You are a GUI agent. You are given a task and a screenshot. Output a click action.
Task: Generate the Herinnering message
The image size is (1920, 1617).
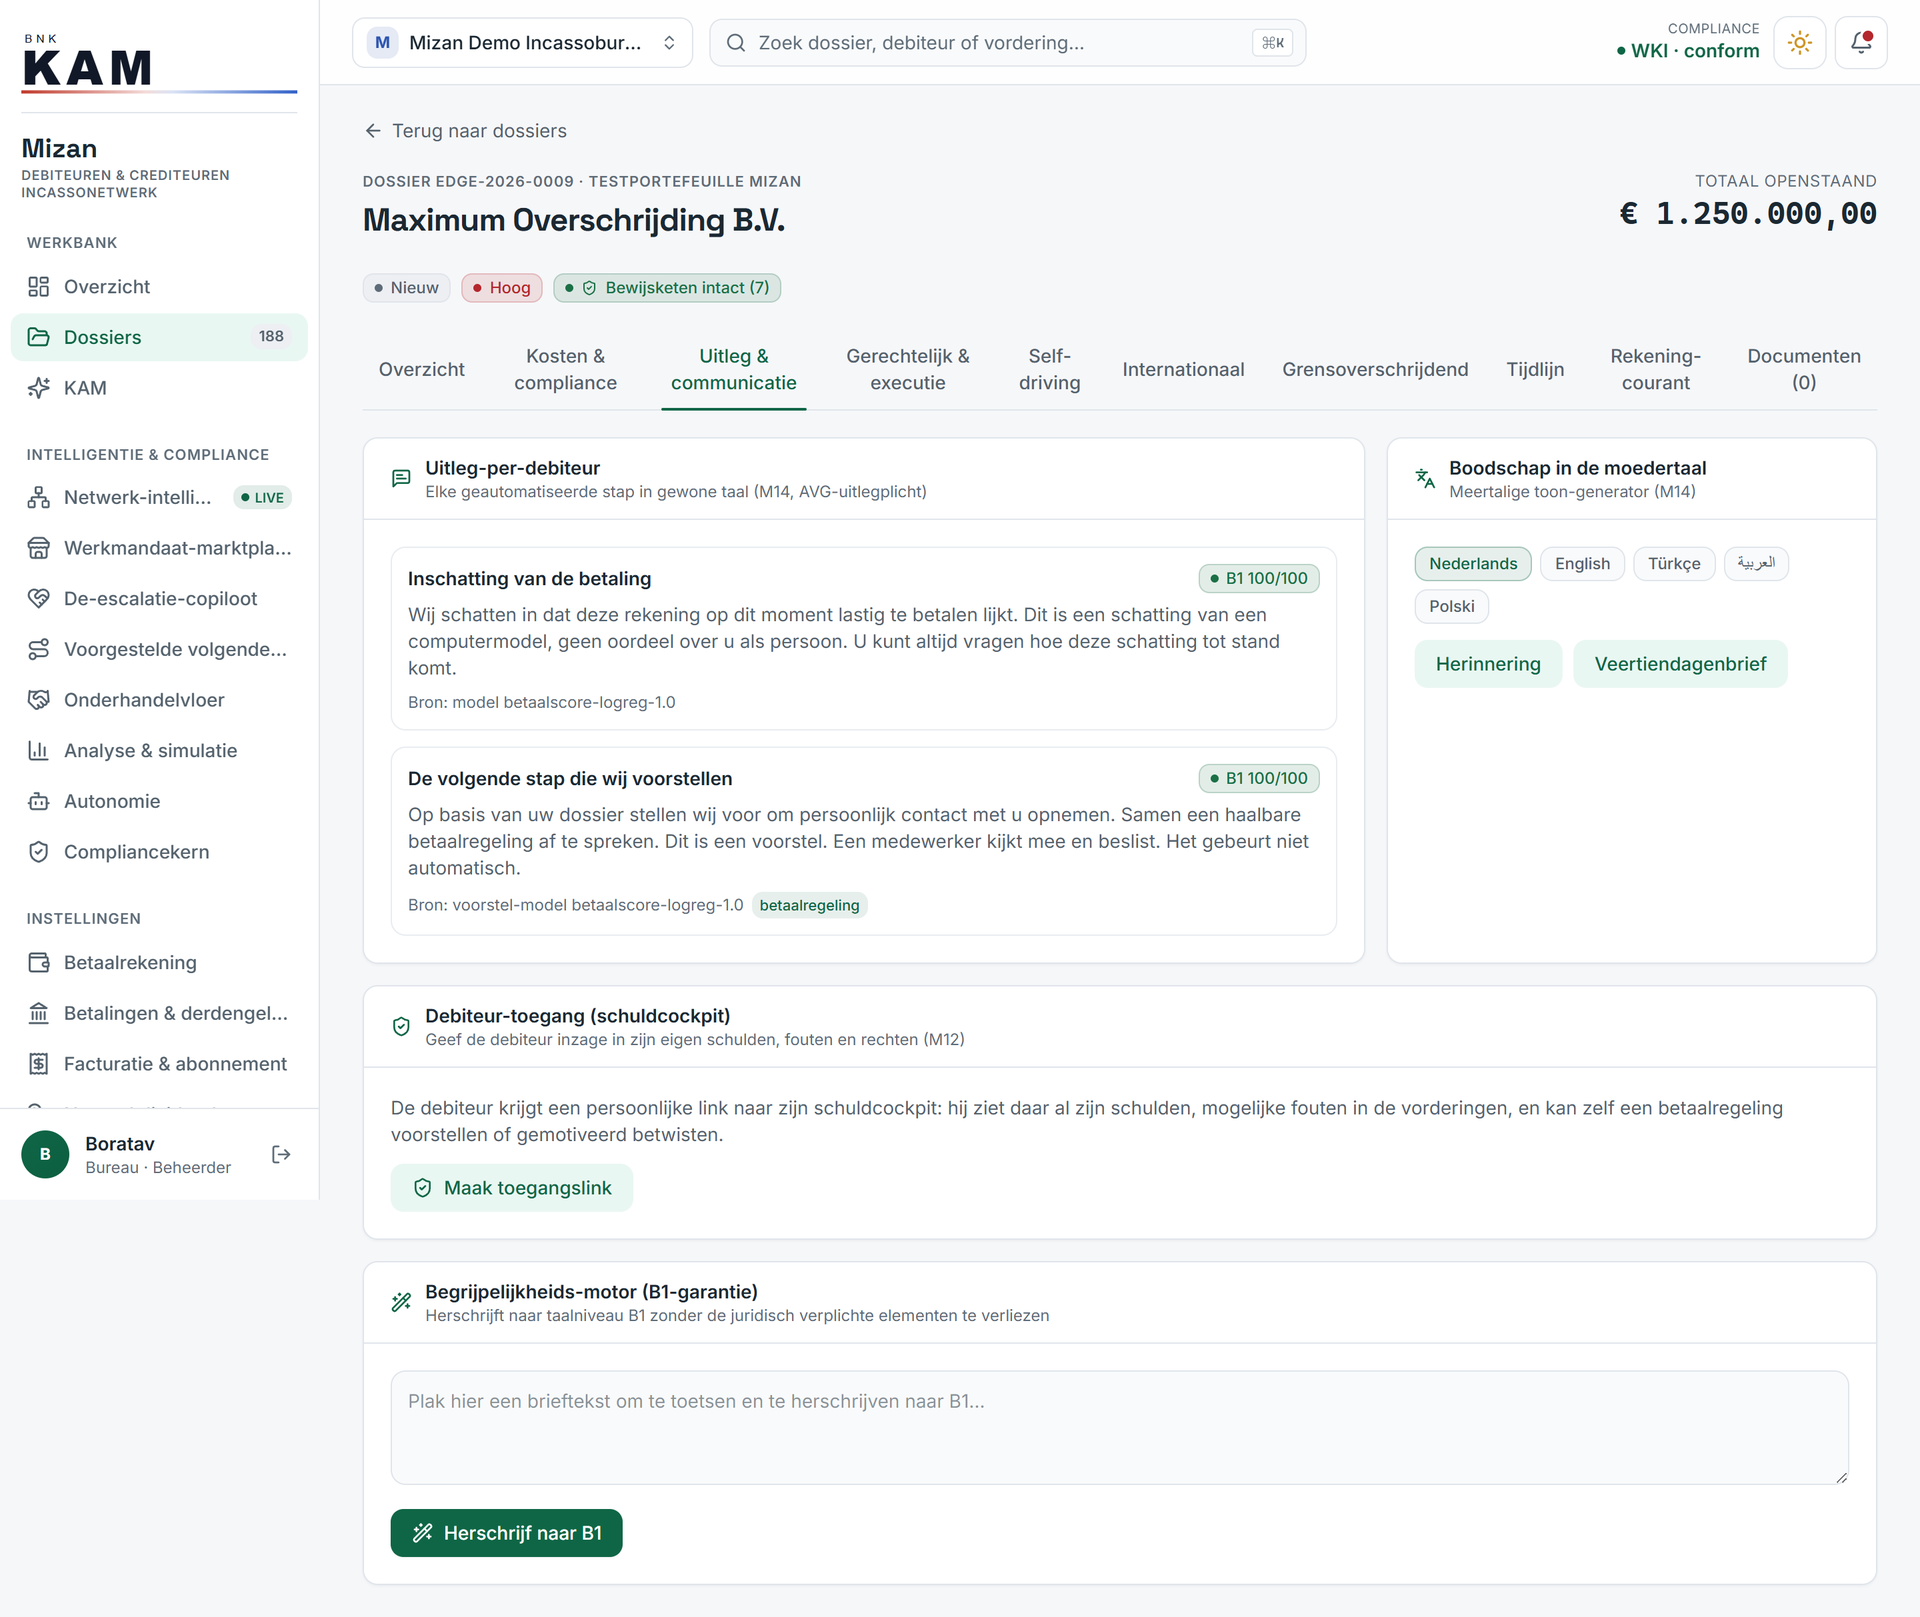click(x=1488, y=664)
